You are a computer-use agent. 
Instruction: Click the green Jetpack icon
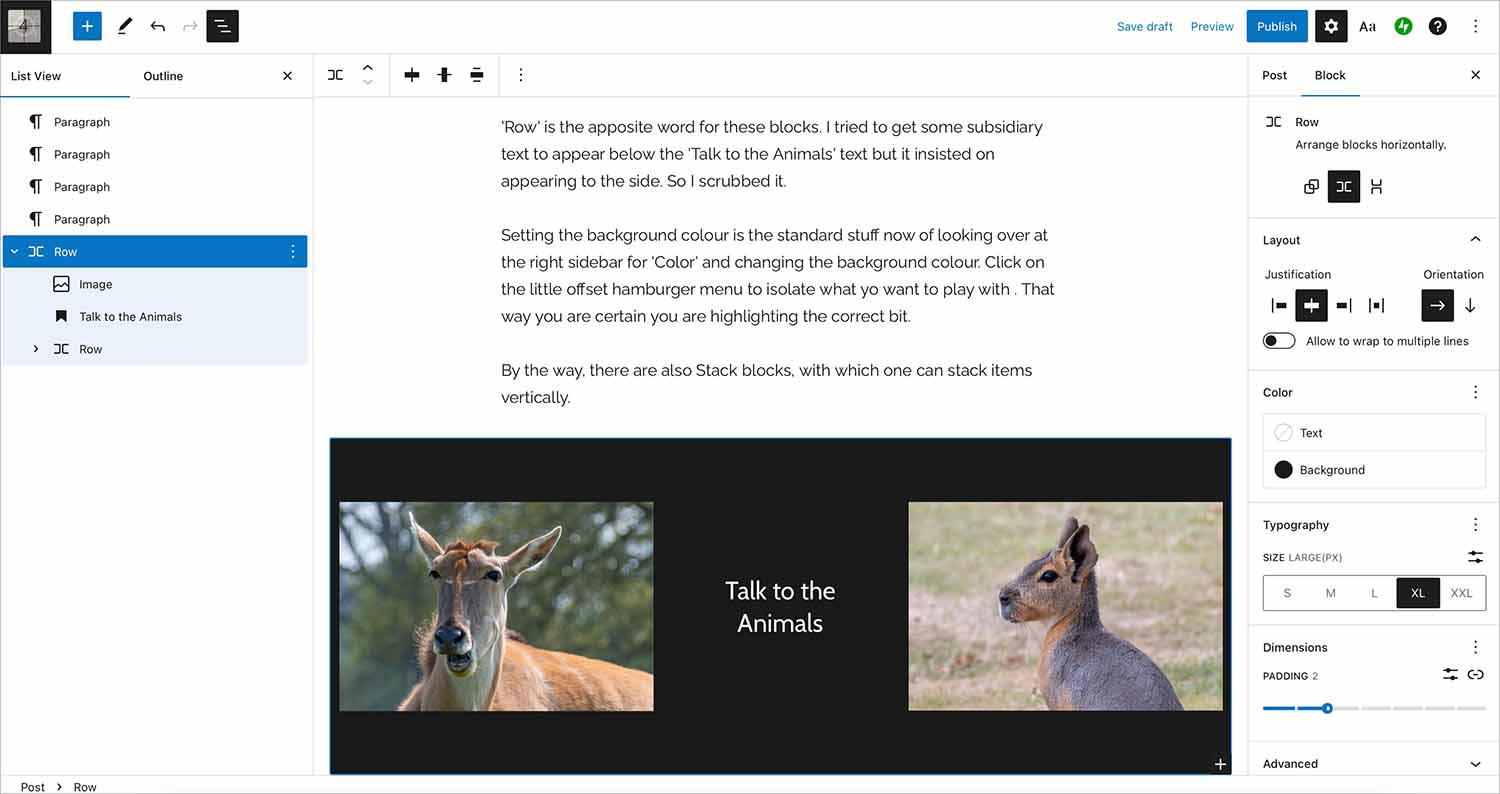pyautogui.click(x=1403, y=27)
